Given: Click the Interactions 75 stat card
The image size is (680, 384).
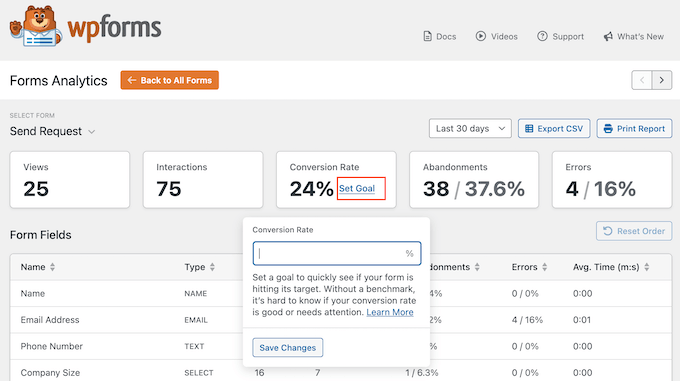Looking at the screenshot, I should (x=203, y=180).
